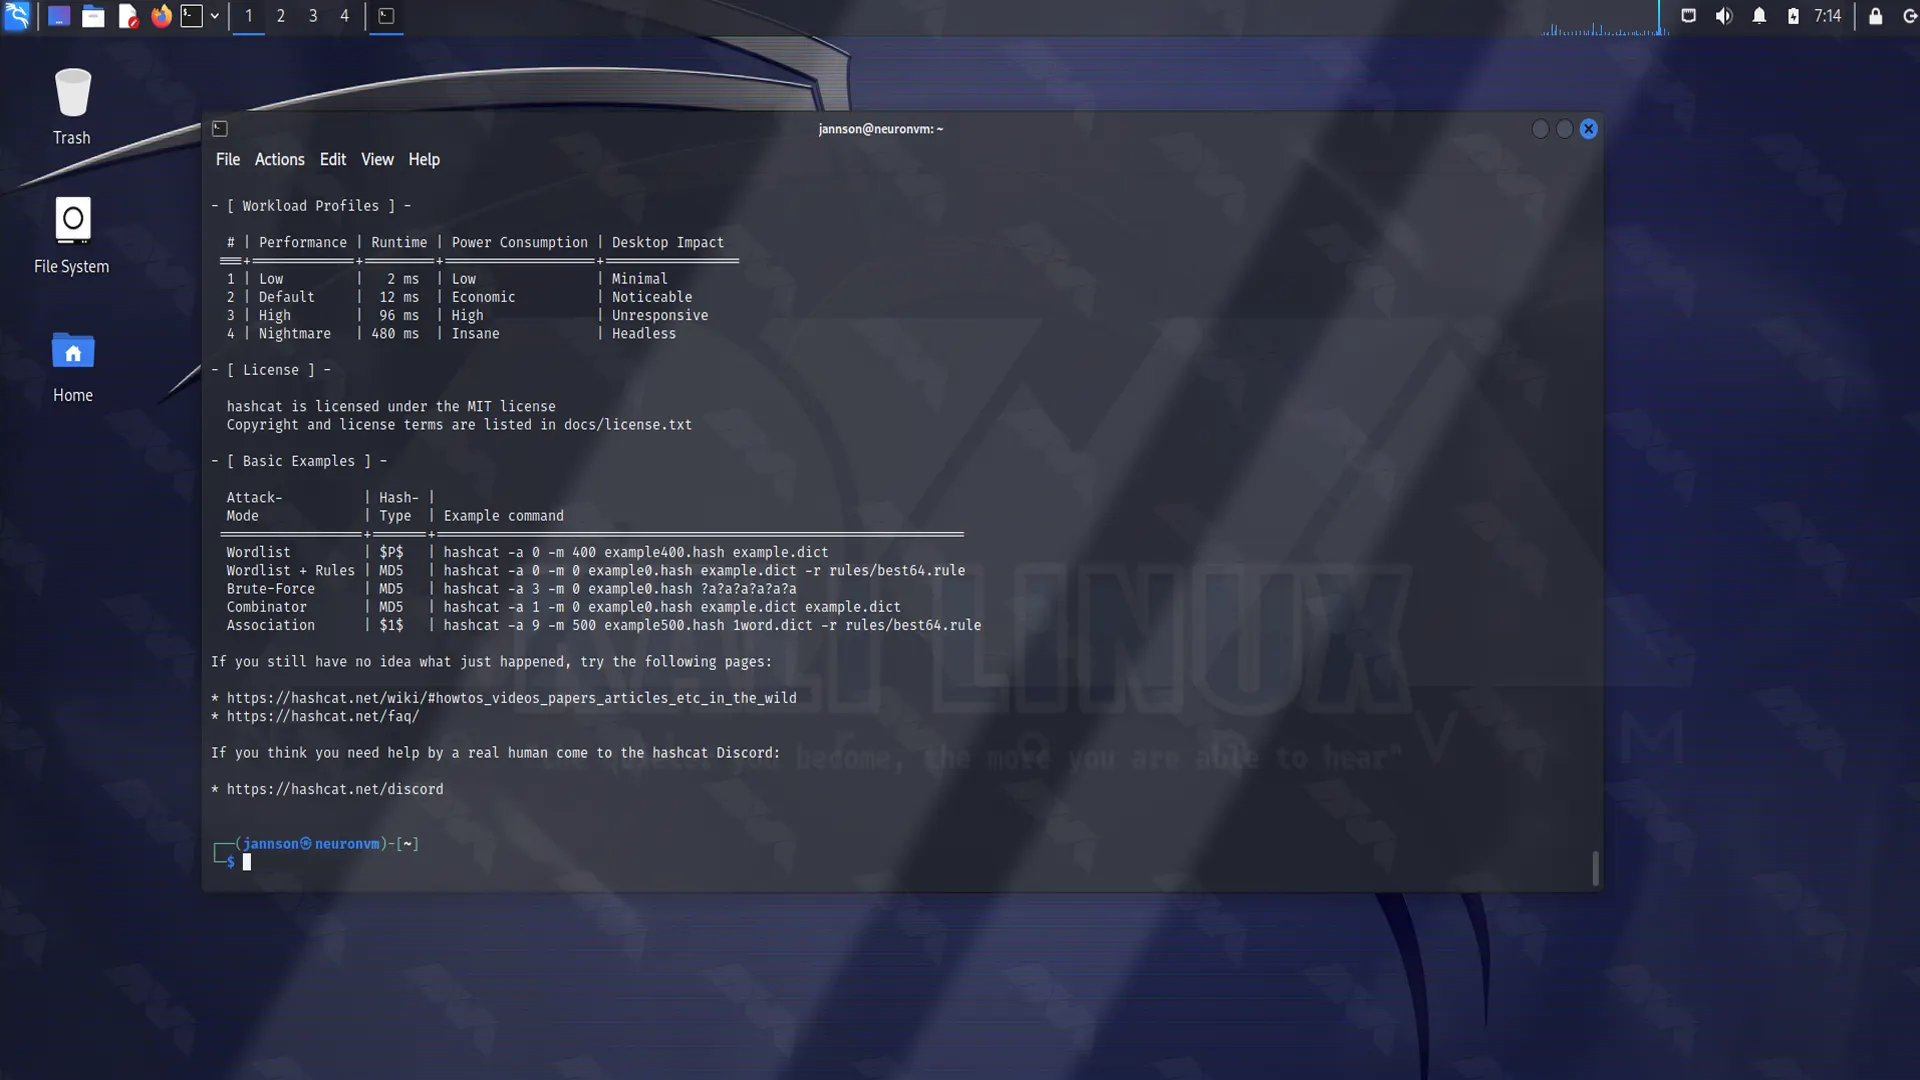Click the screen lock icon
The width and height of the screenshot is (1920, 1080).
point(1875,16)
